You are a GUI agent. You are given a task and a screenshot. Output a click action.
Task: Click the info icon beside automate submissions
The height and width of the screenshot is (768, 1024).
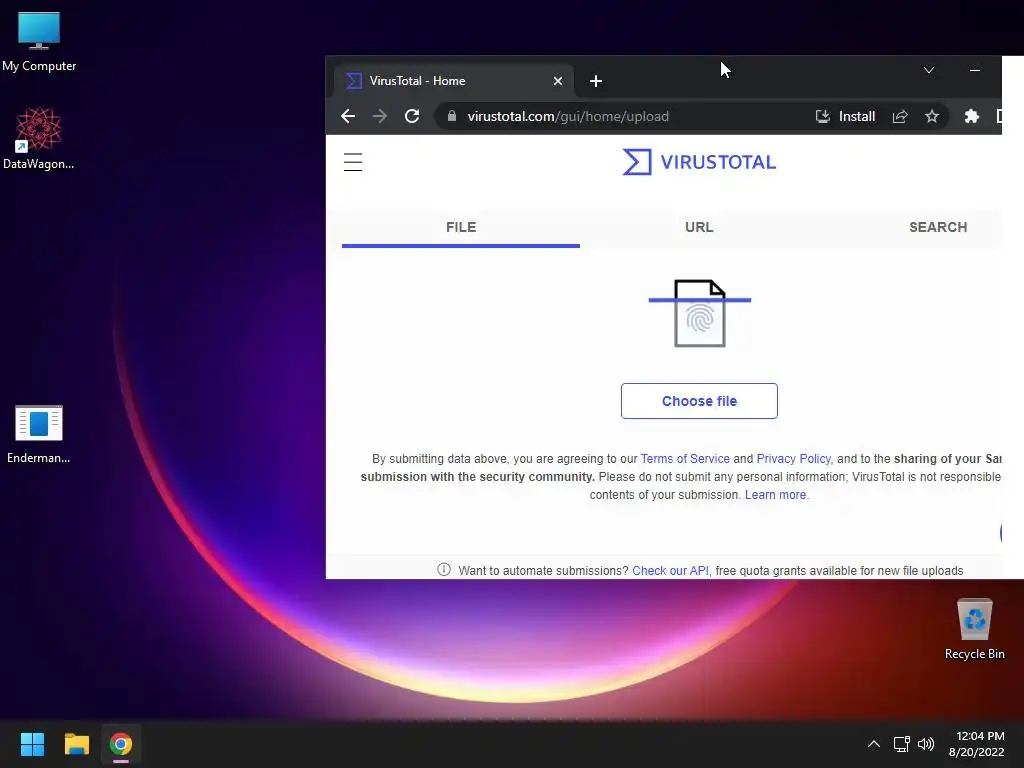444,569
